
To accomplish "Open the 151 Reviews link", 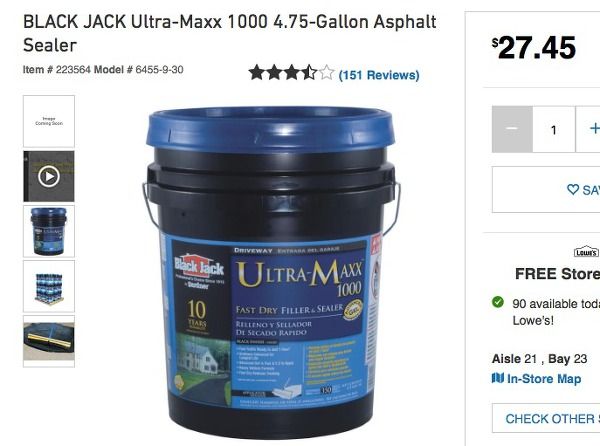I will click(379, 75).
